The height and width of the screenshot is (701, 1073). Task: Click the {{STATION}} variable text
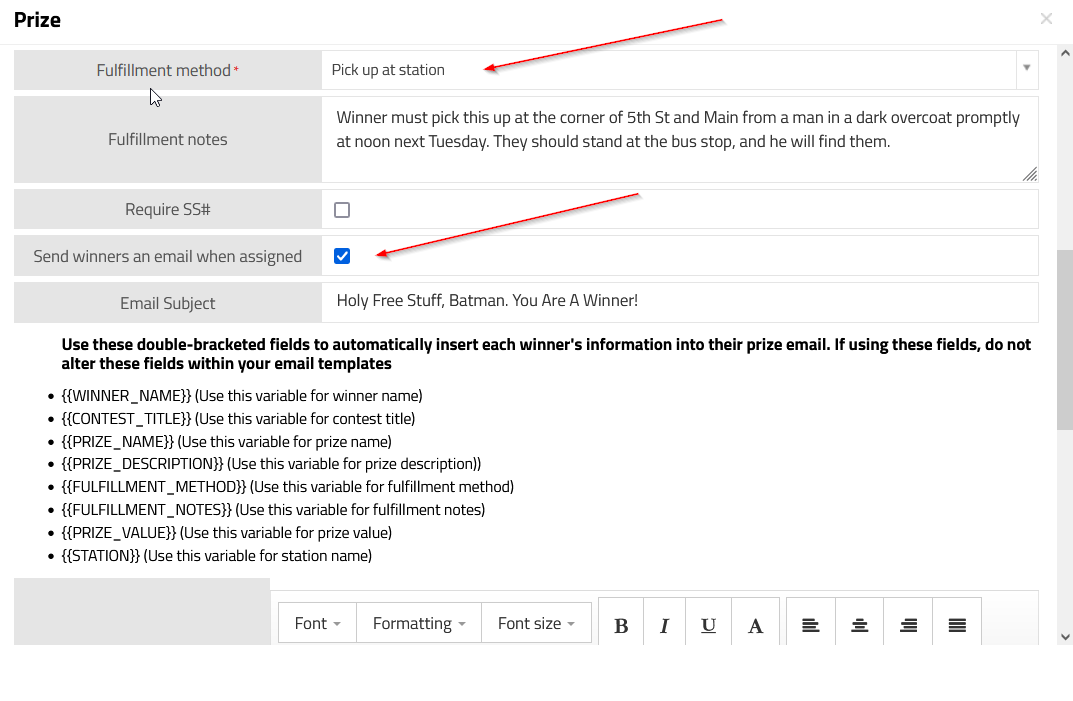101,556
